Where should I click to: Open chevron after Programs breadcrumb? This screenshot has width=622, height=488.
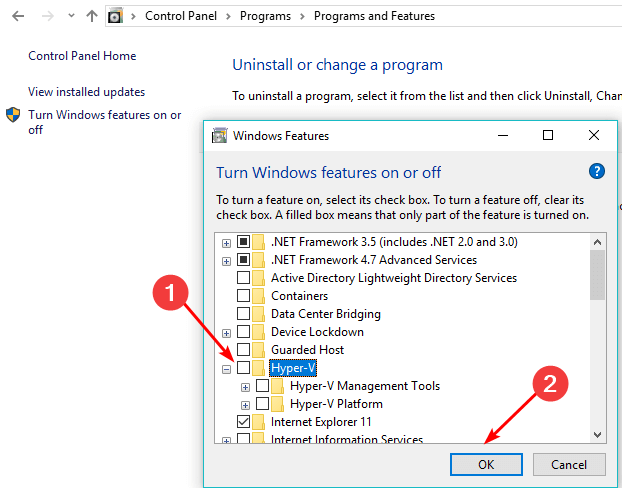303,16
